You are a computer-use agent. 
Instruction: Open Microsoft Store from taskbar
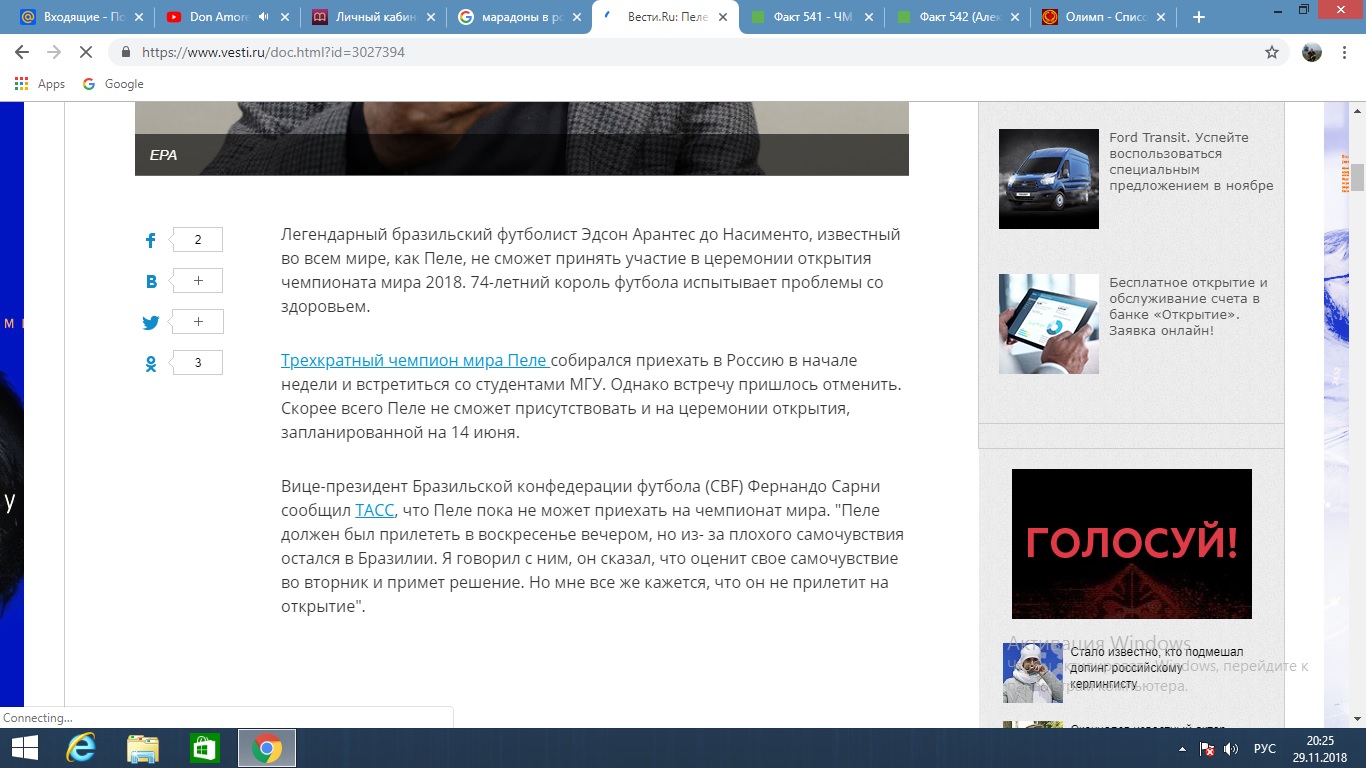pos(205,748)
